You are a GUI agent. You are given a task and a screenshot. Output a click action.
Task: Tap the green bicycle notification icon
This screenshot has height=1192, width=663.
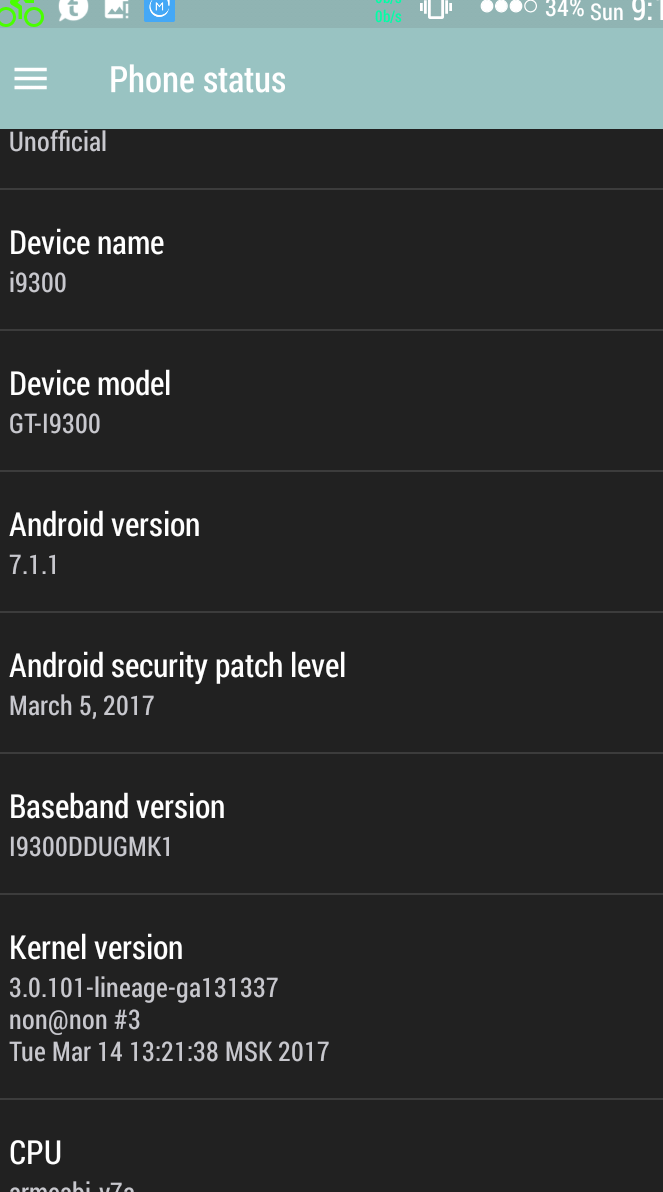point(21,11)
